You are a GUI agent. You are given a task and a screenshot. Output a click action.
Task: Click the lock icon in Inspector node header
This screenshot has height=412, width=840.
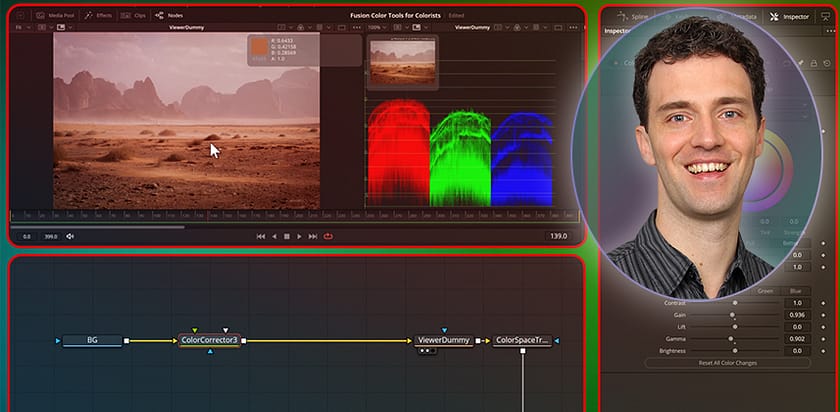813,63
